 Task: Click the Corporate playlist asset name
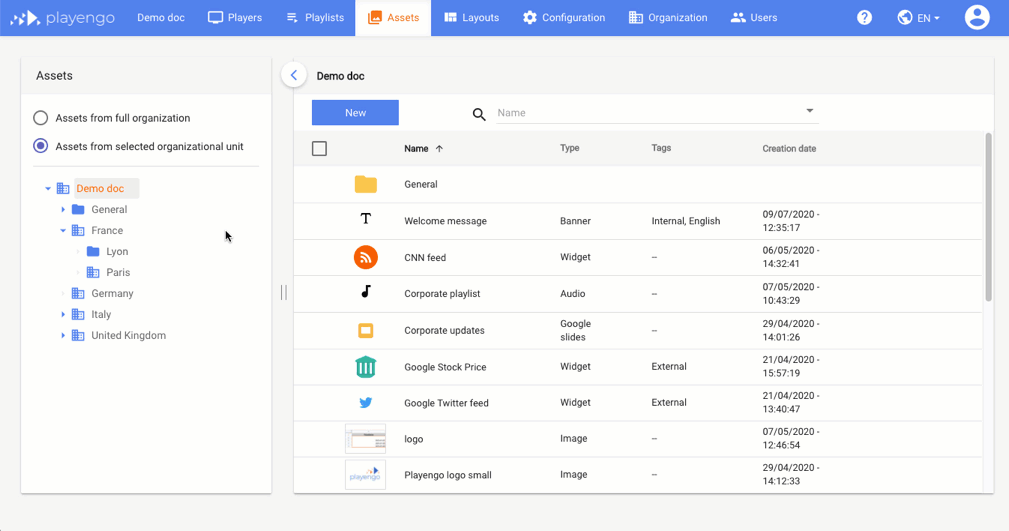click(x=442, y=293)
